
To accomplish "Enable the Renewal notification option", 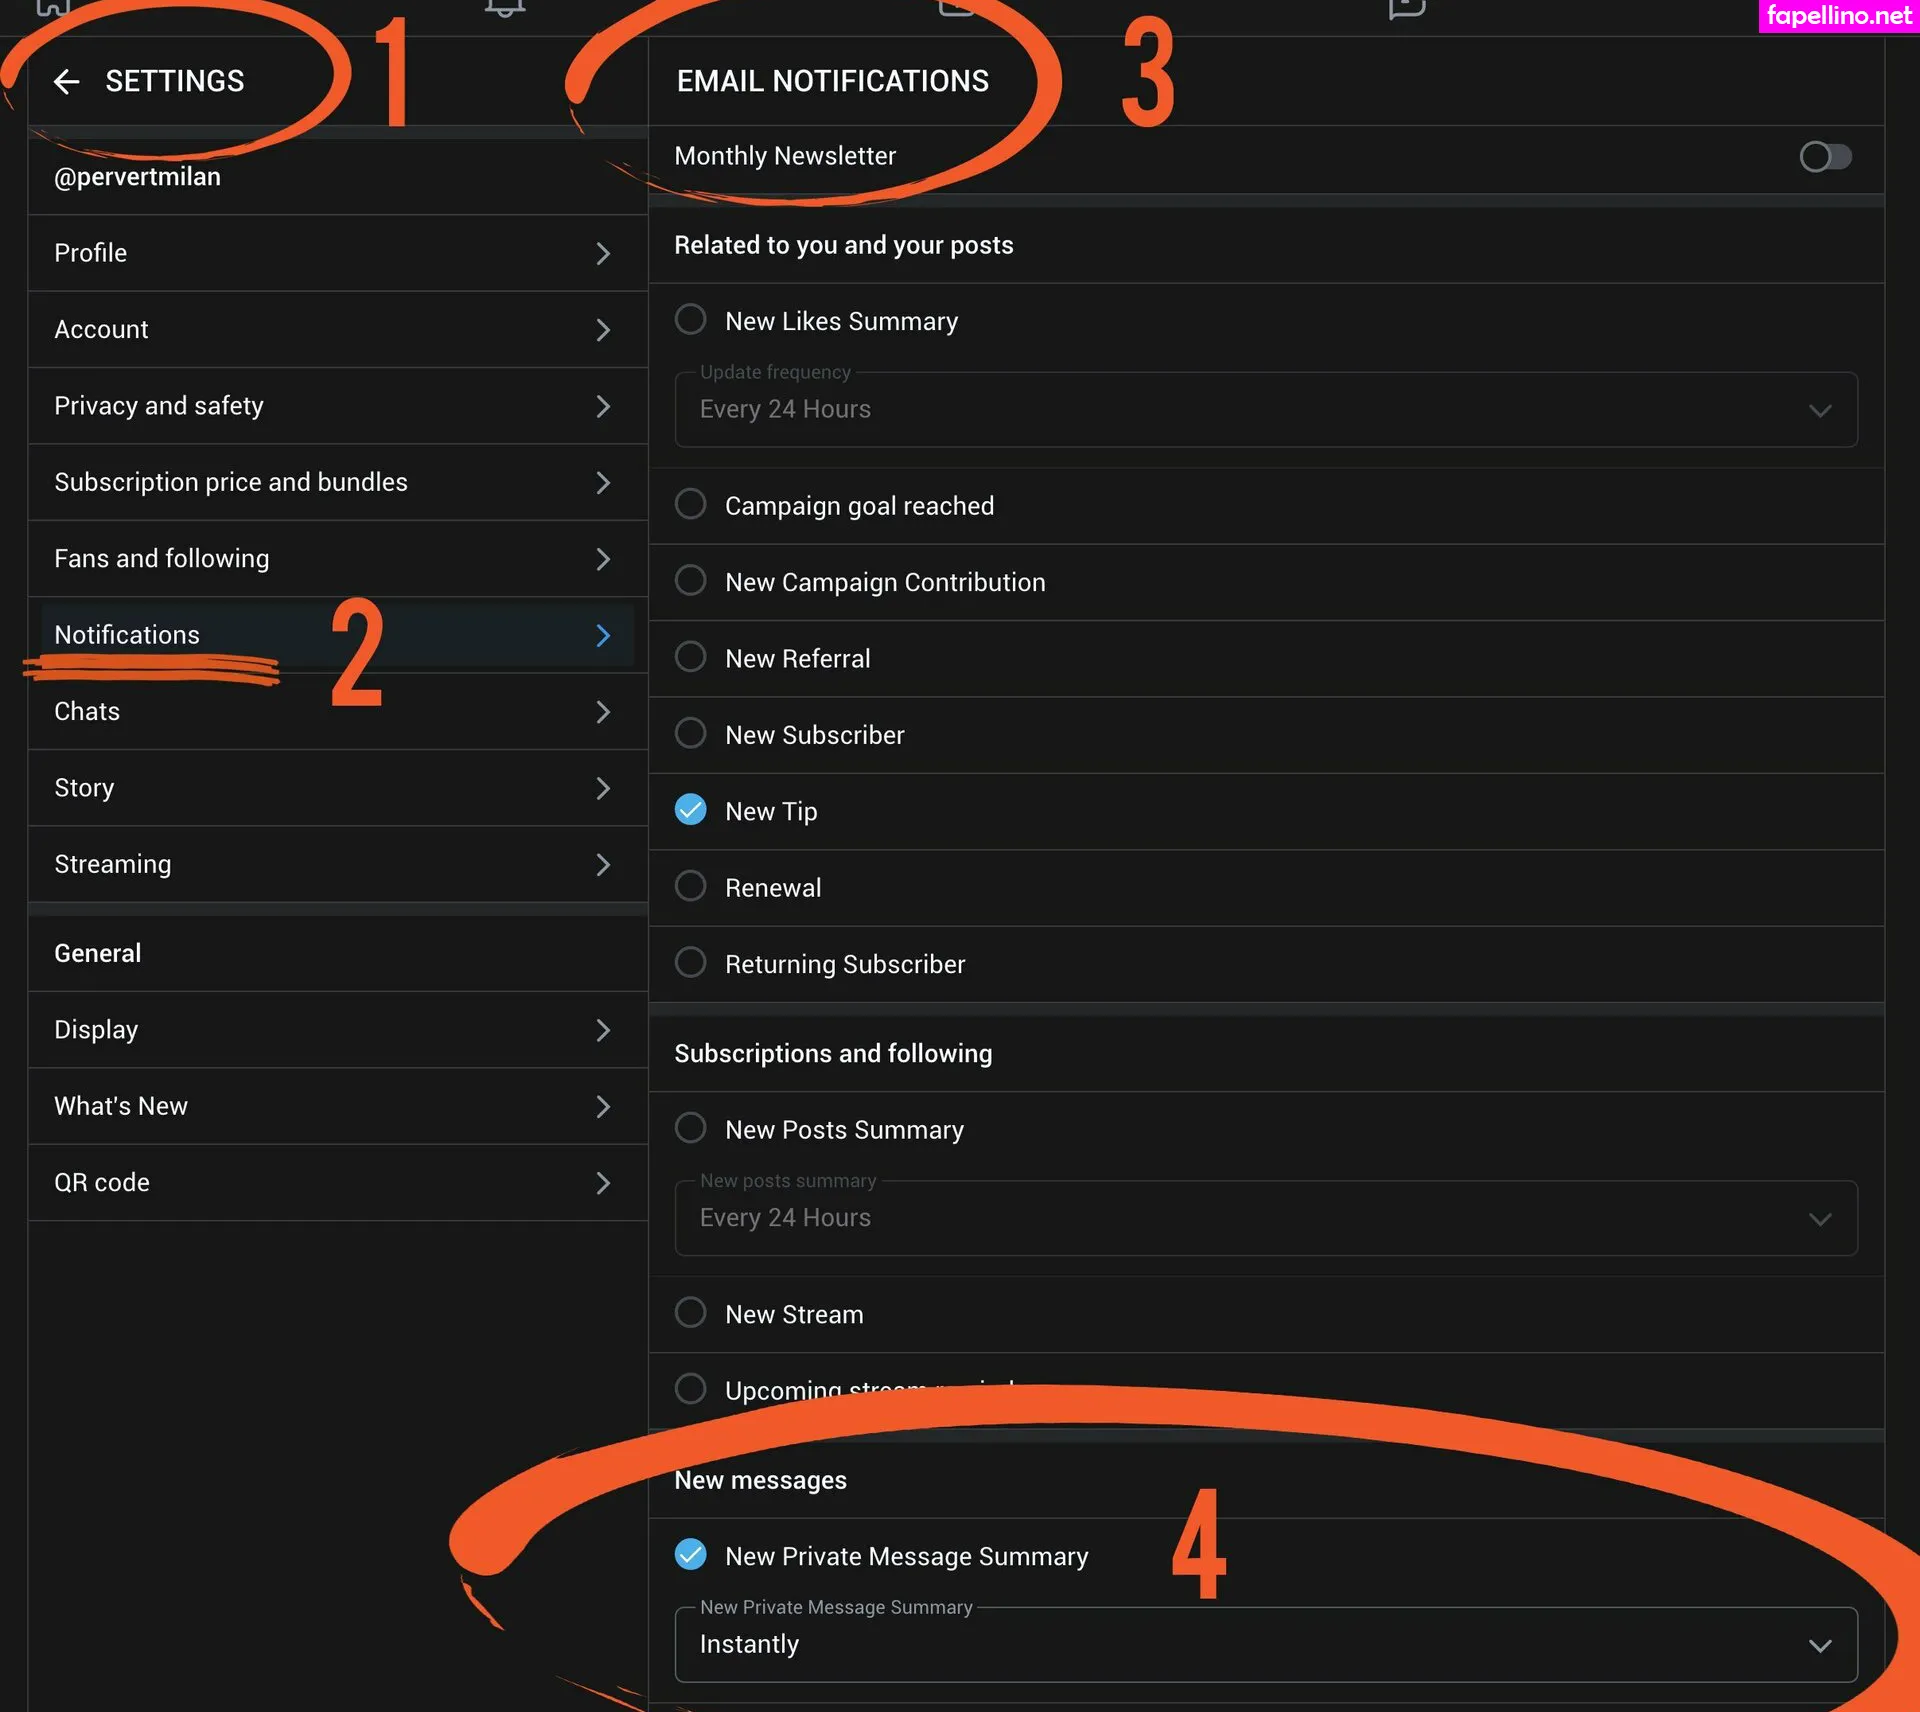I will tap(690, 886).
